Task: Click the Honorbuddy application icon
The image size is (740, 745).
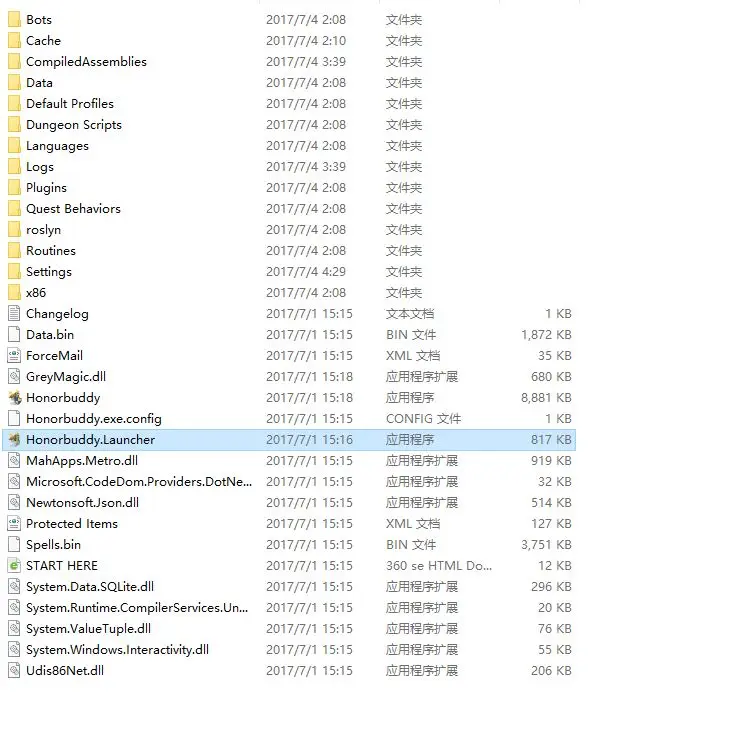Action: 15,397
